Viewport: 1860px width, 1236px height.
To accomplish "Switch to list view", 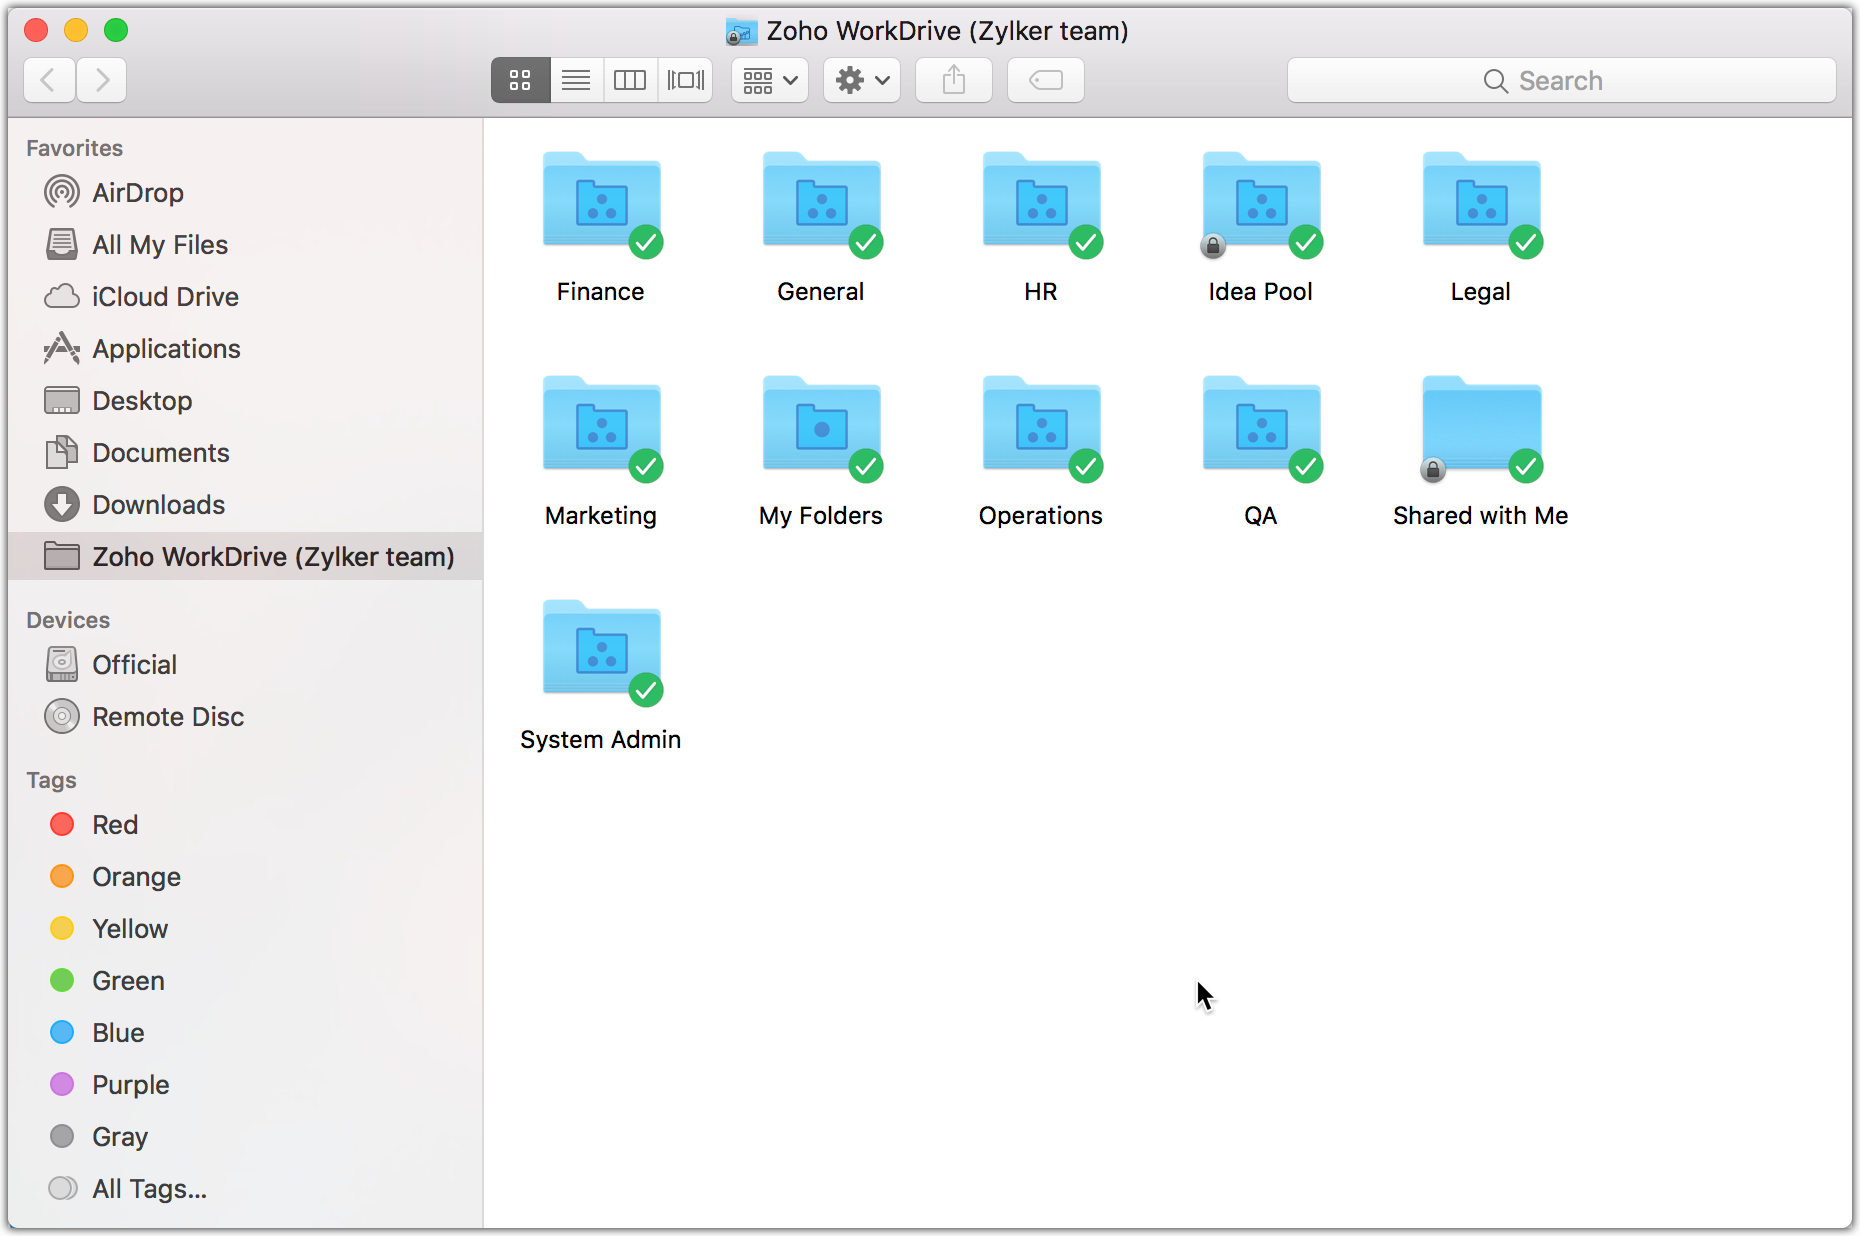I will pos(576,80).
